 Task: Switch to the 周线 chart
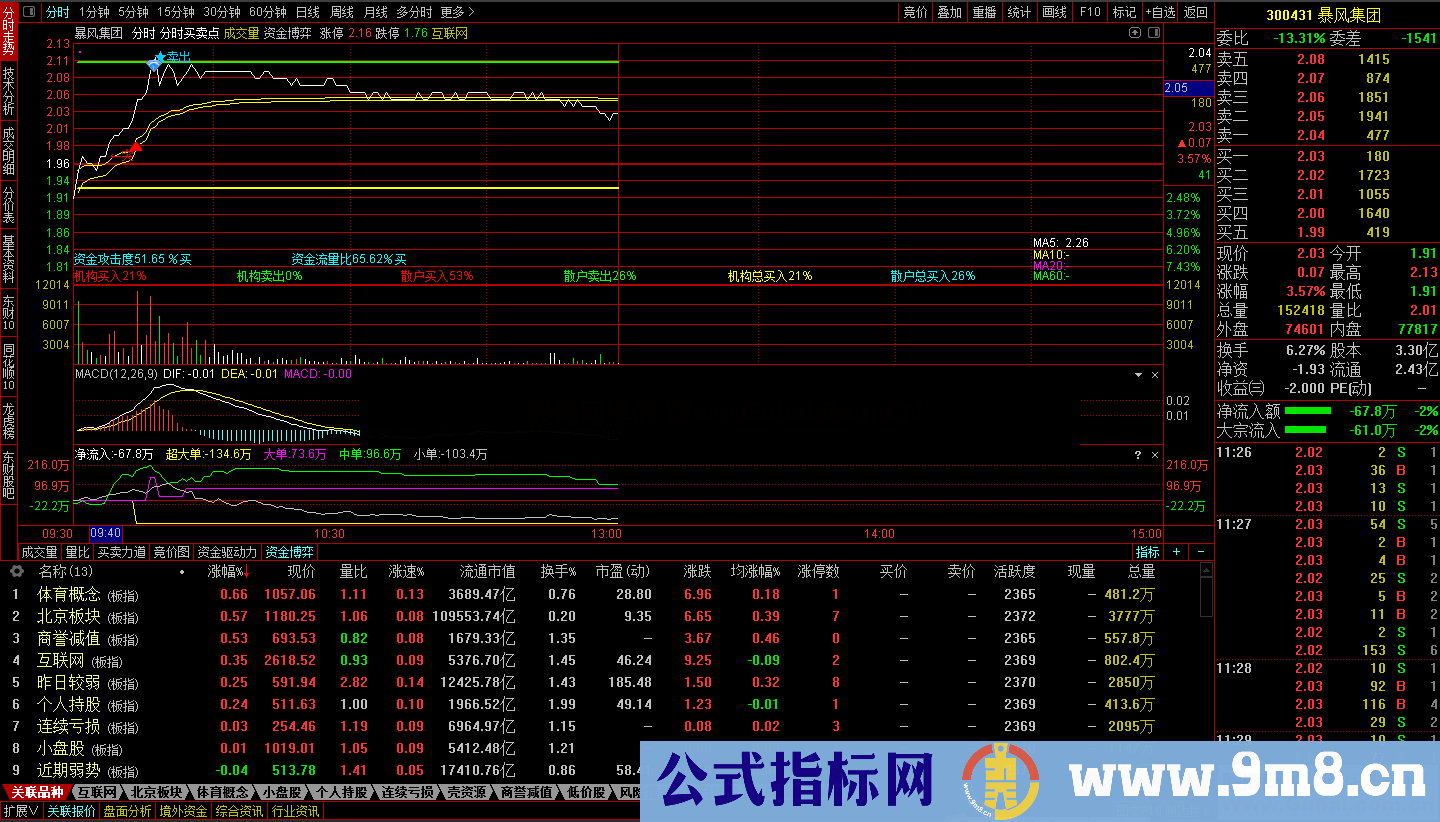click(342, 12)
